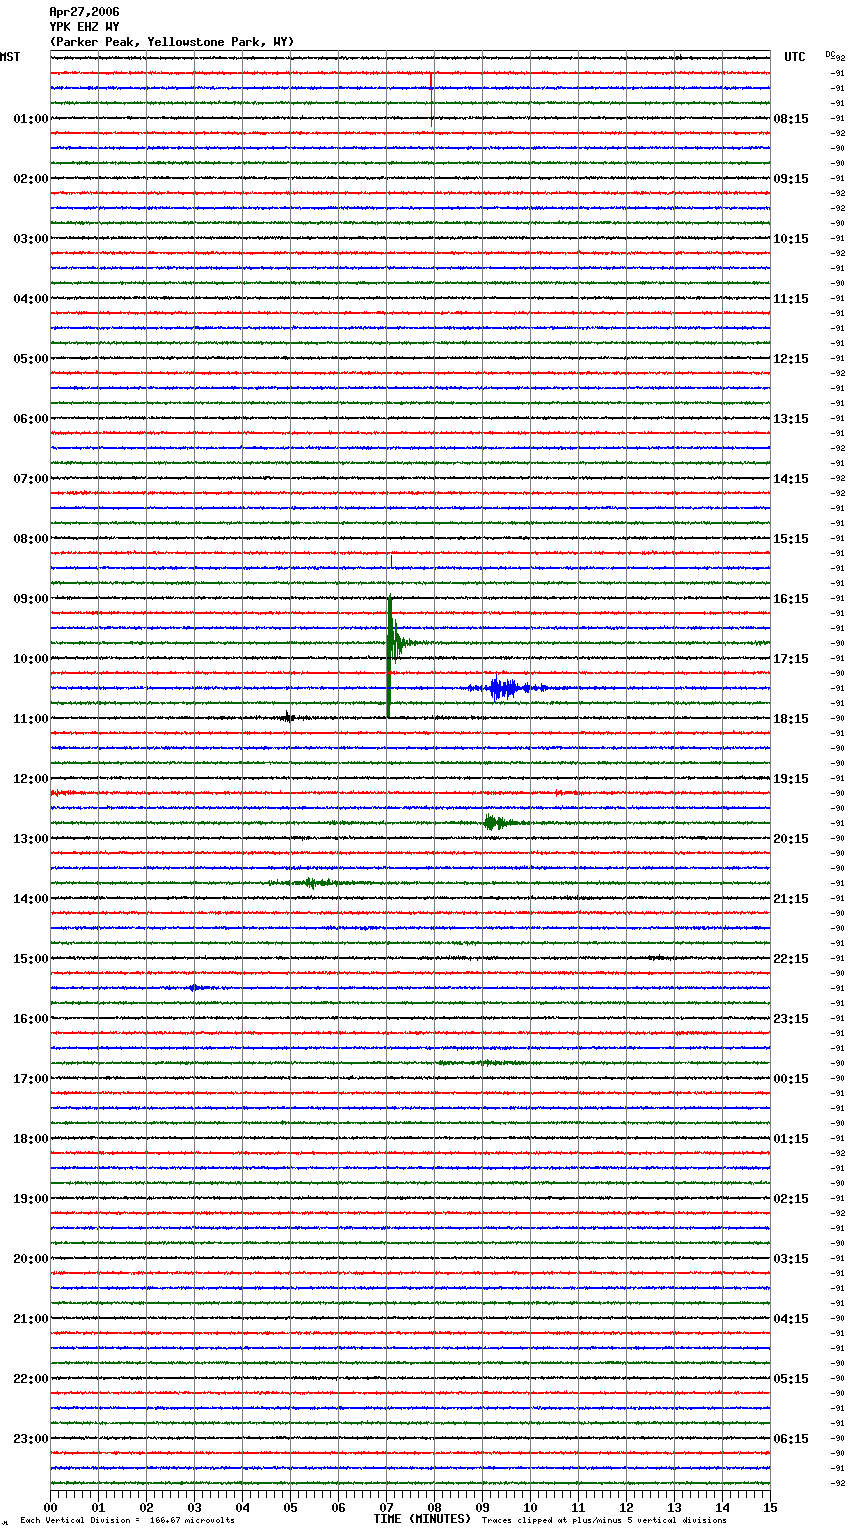Select the station code YPK EHZ WY
This screenshot has width=850, height=1534.
[x=84, y=27]
